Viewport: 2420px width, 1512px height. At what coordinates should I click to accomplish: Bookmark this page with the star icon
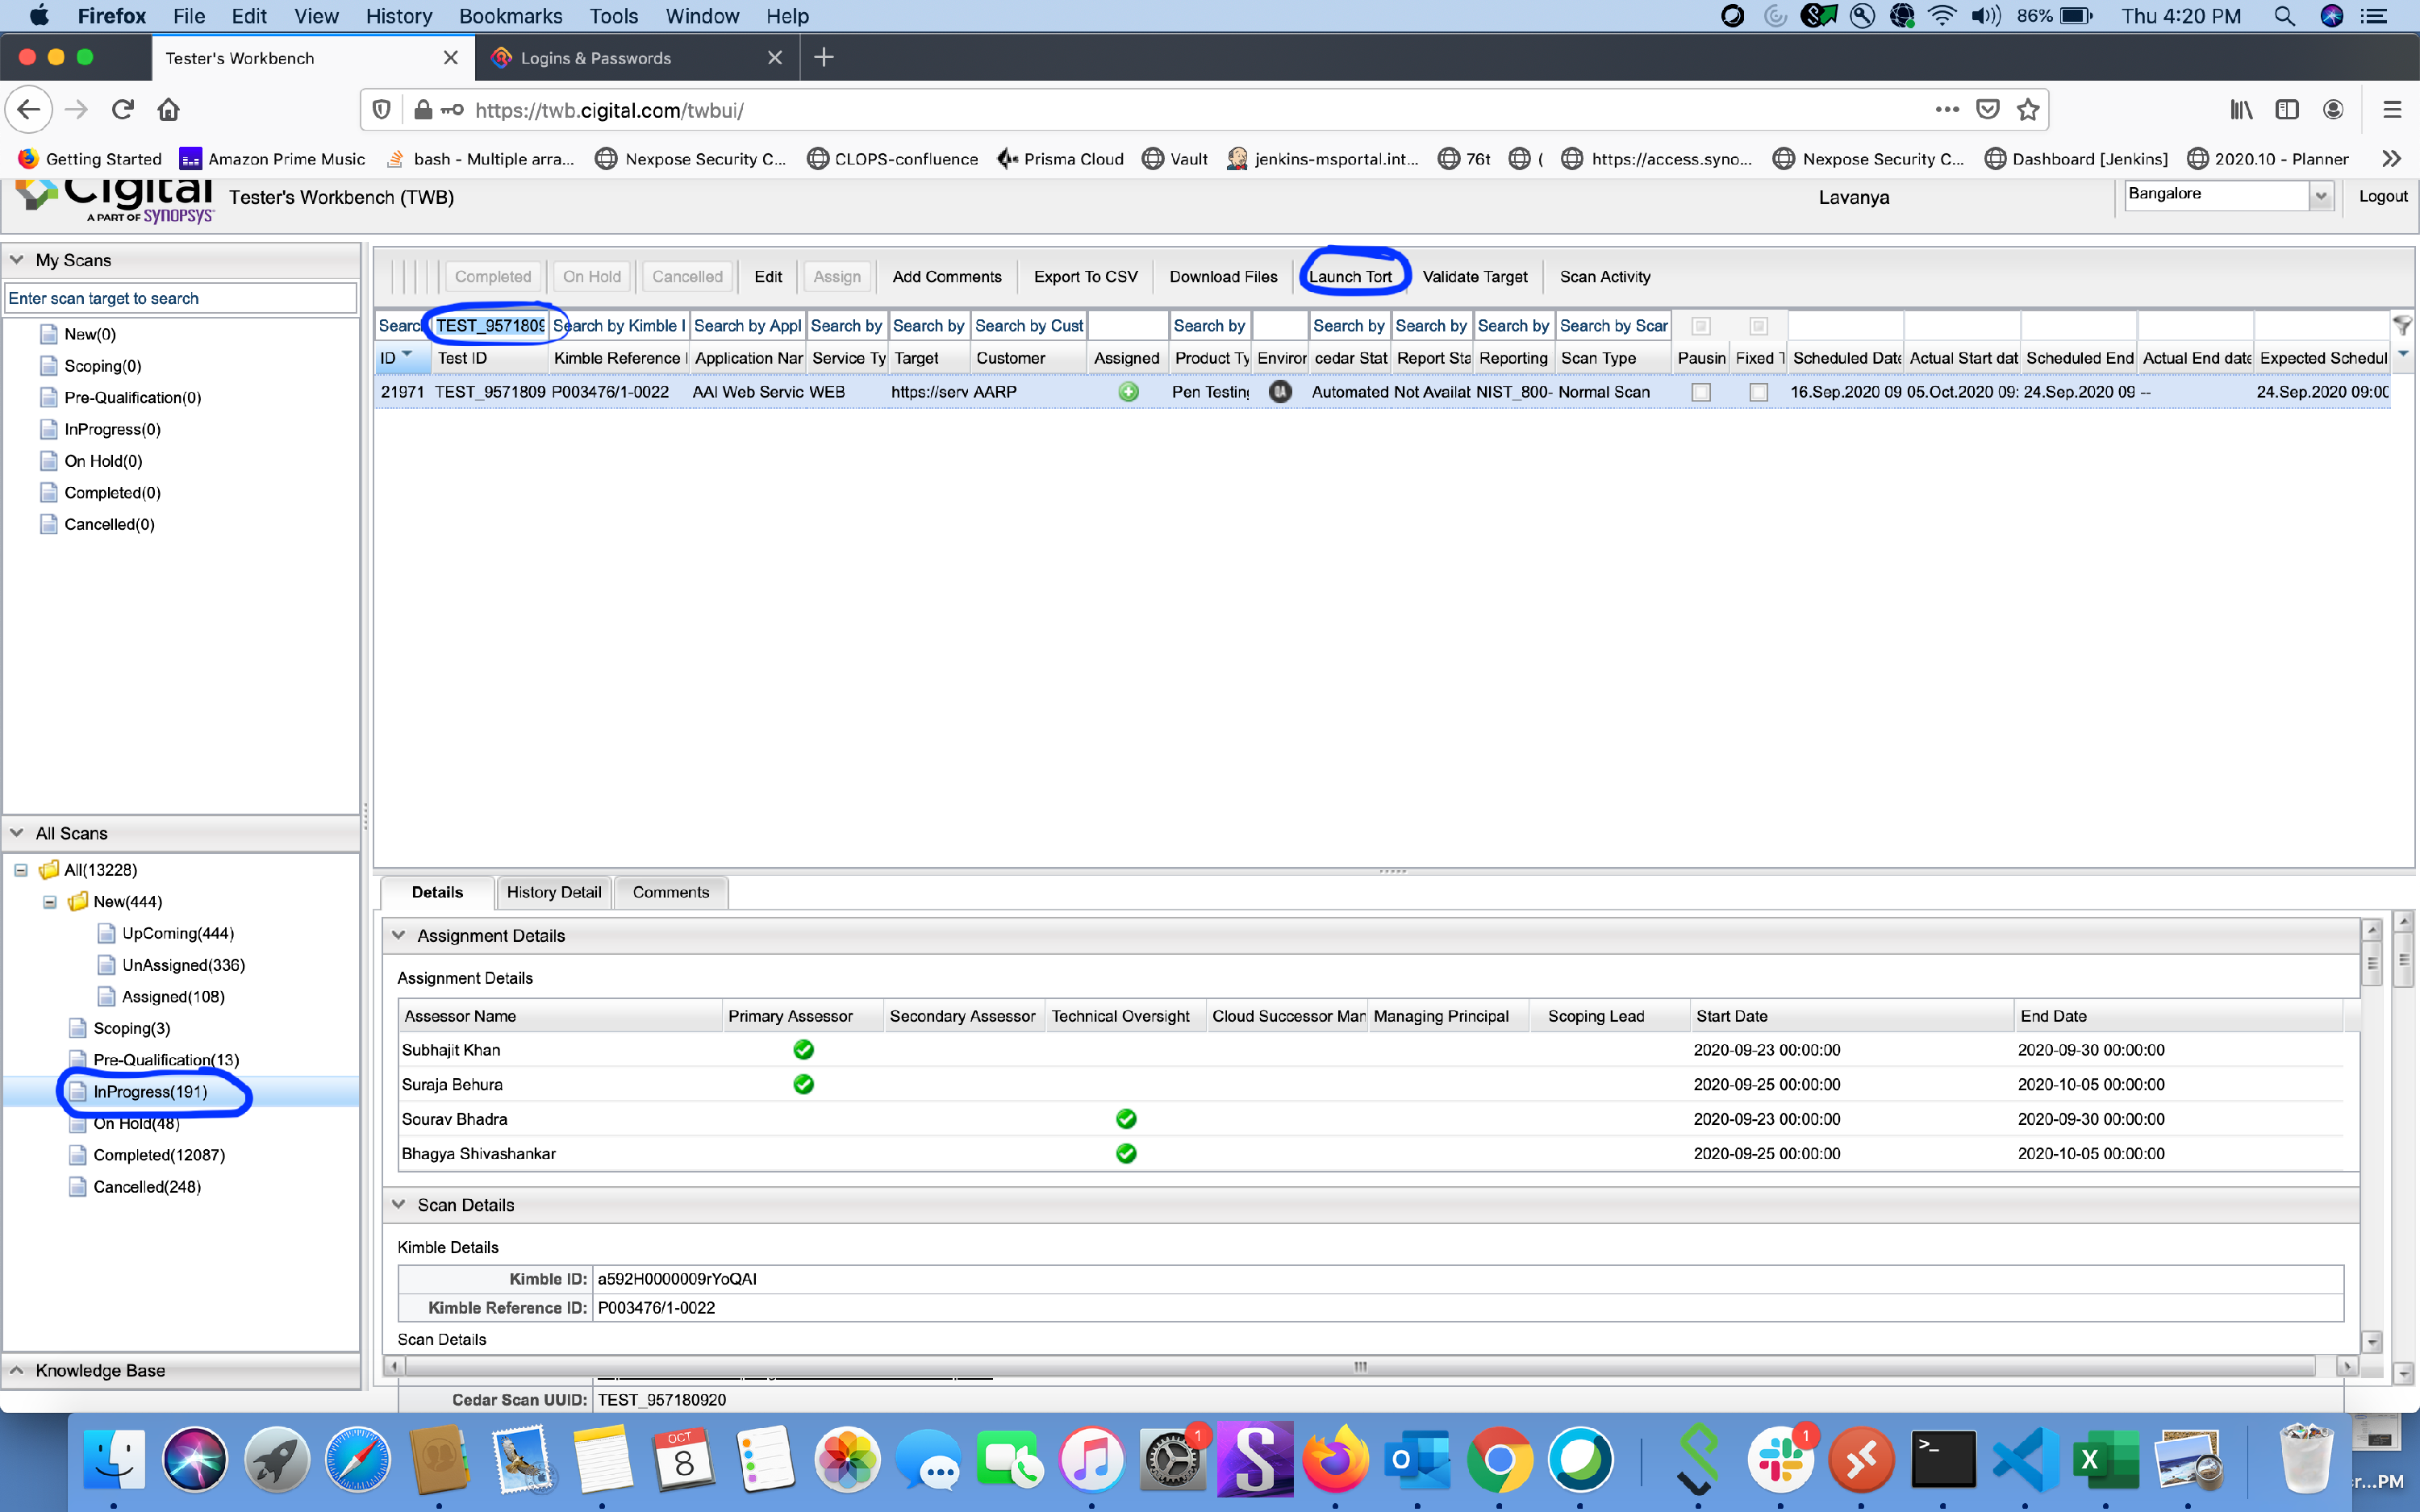click(2027, 110)
